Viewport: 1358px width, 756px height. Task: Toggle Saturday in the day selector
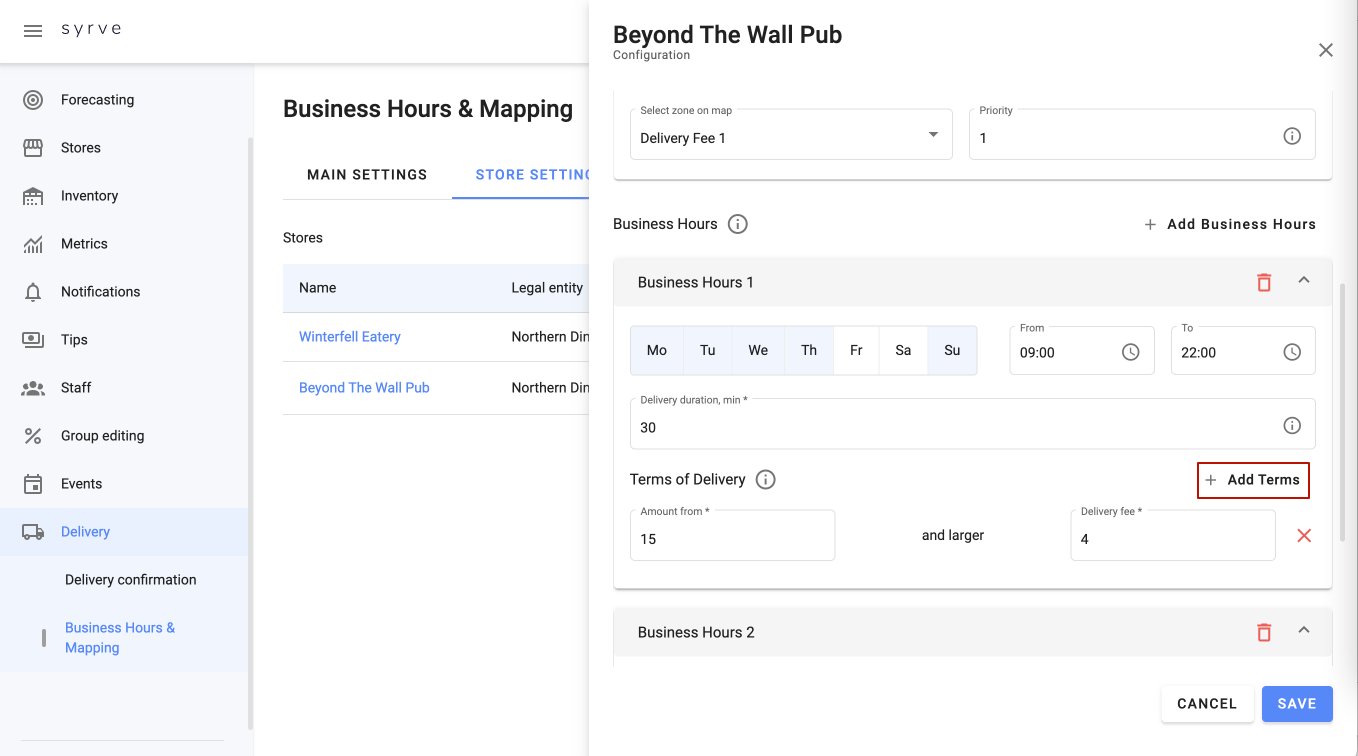click(x=903, y=350)
